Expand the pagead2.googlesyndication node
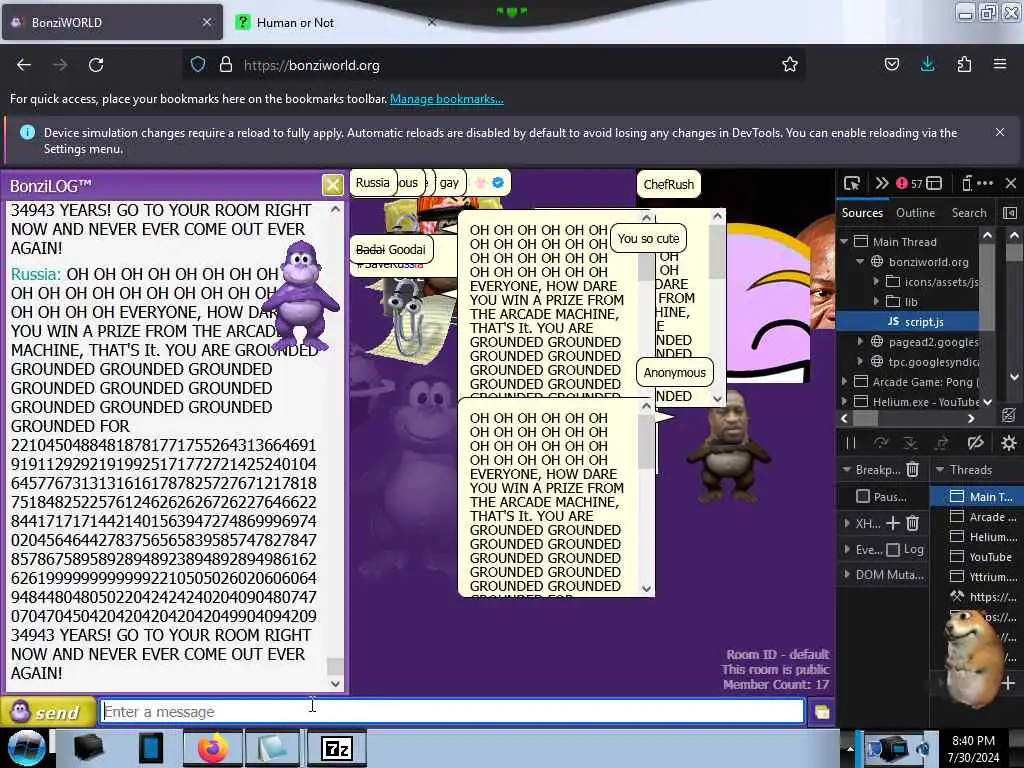The height and width of the screenshot is (768, 1024). pos(859,342)
